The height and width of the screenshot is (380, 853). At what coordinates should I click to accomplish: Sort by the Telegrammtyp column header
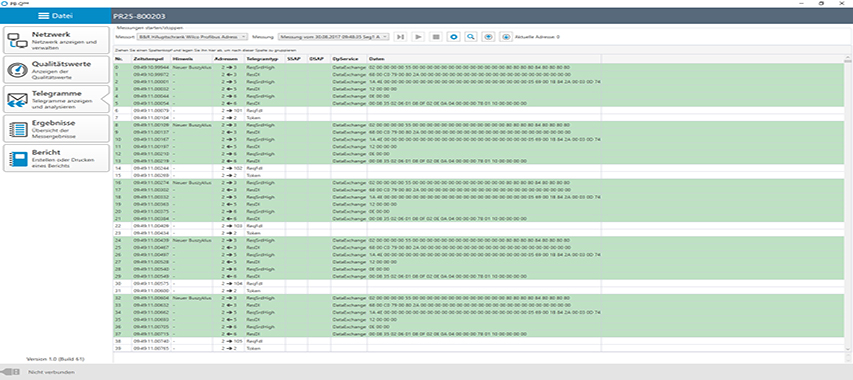(264, 58)
